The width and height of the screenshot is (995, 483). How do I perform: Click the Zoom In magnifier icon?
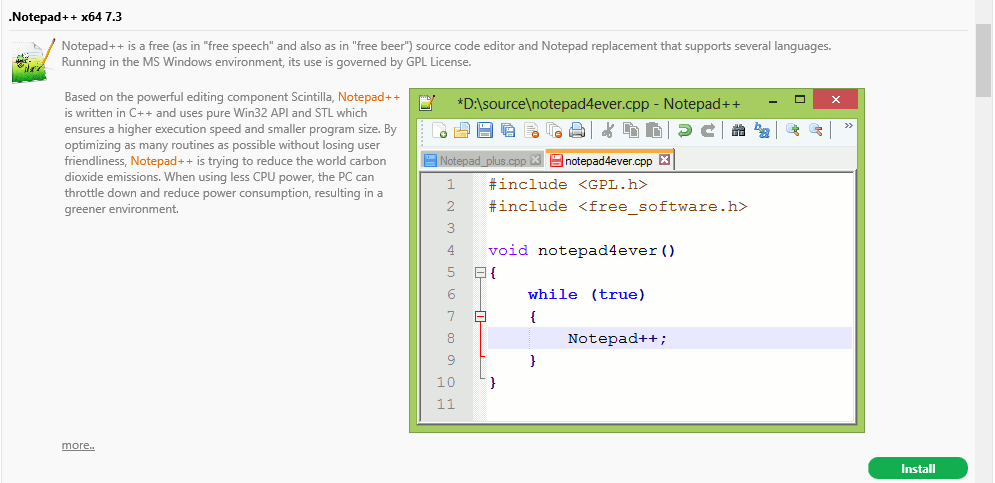click(792, 130)
